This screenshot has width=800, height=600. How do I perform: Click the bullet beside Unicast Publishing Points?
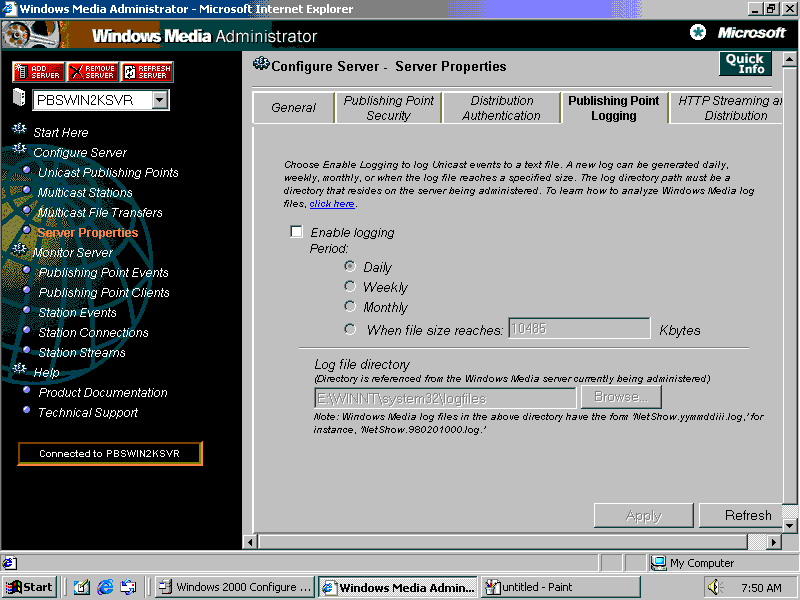coord(27,170)
